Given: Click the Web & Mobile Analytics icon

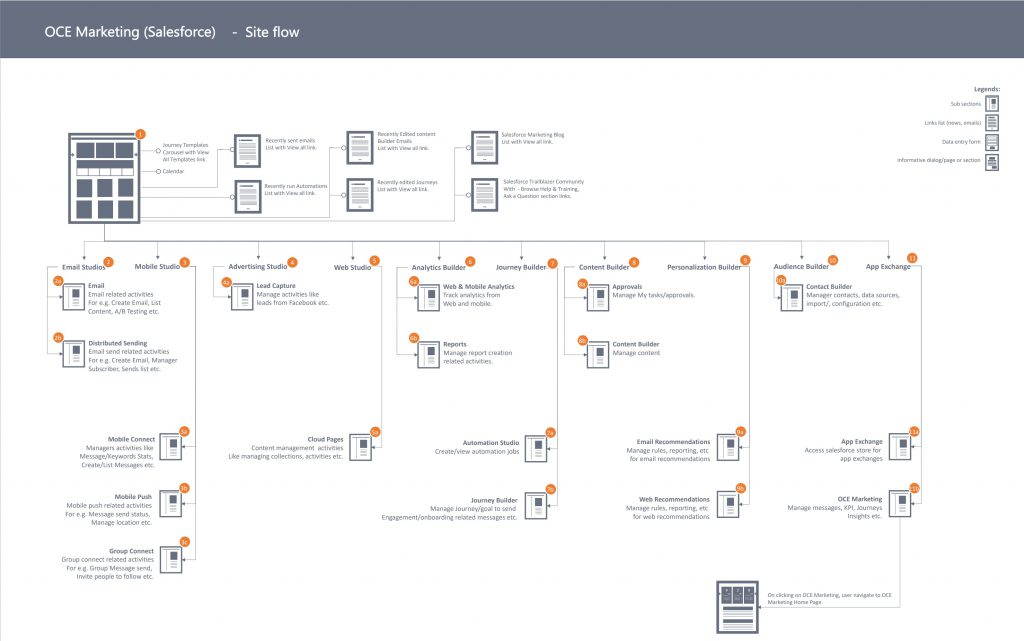Looking at the screenshot, I should point(428,298).
